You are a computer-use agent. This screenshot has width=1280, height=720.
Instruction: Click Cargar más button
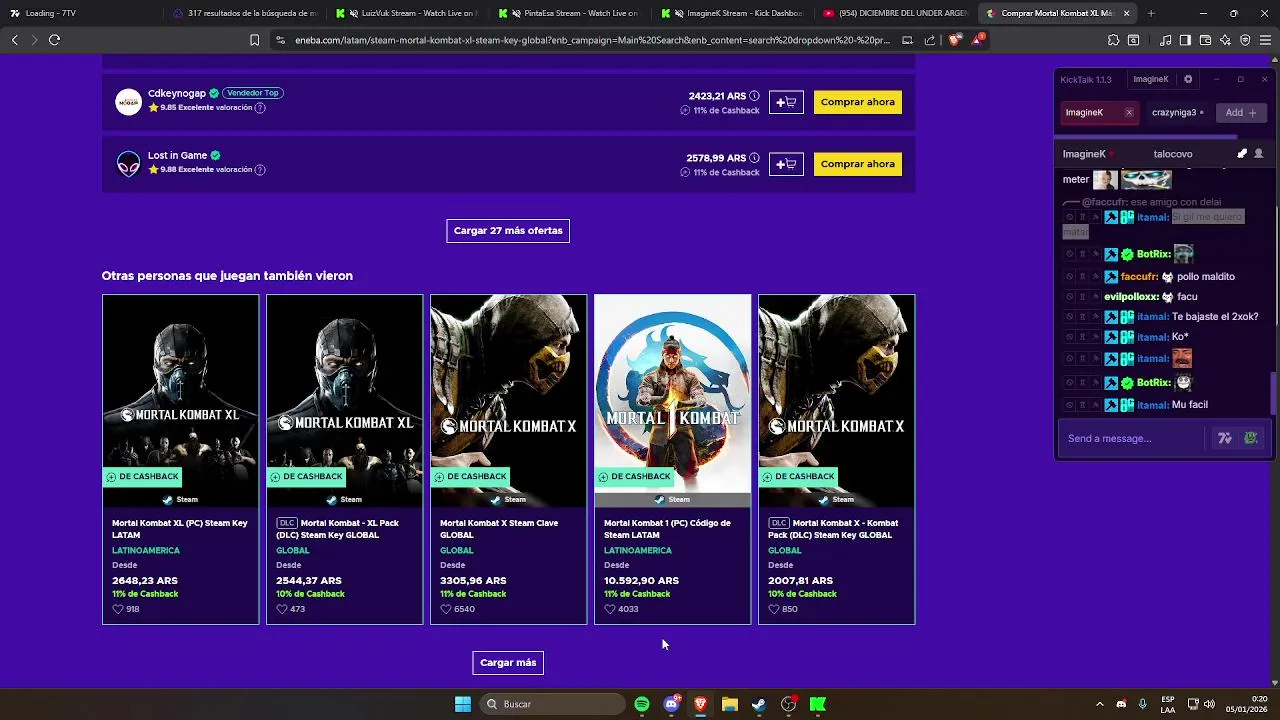[508, 662]
